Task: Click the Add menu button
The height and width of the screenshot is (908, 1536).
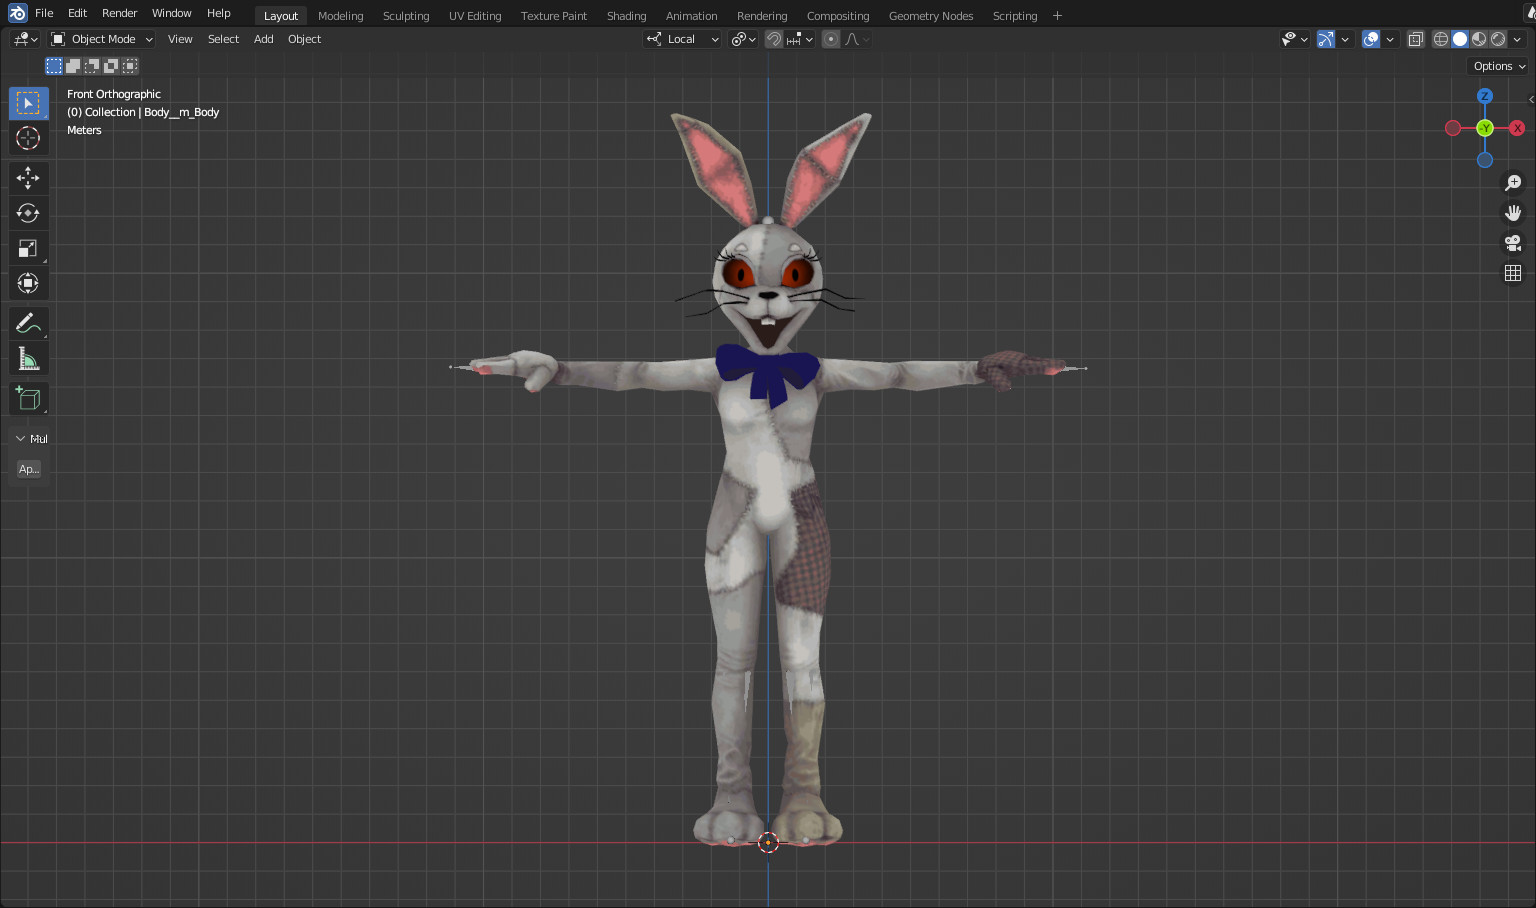Action: [263, 39]
